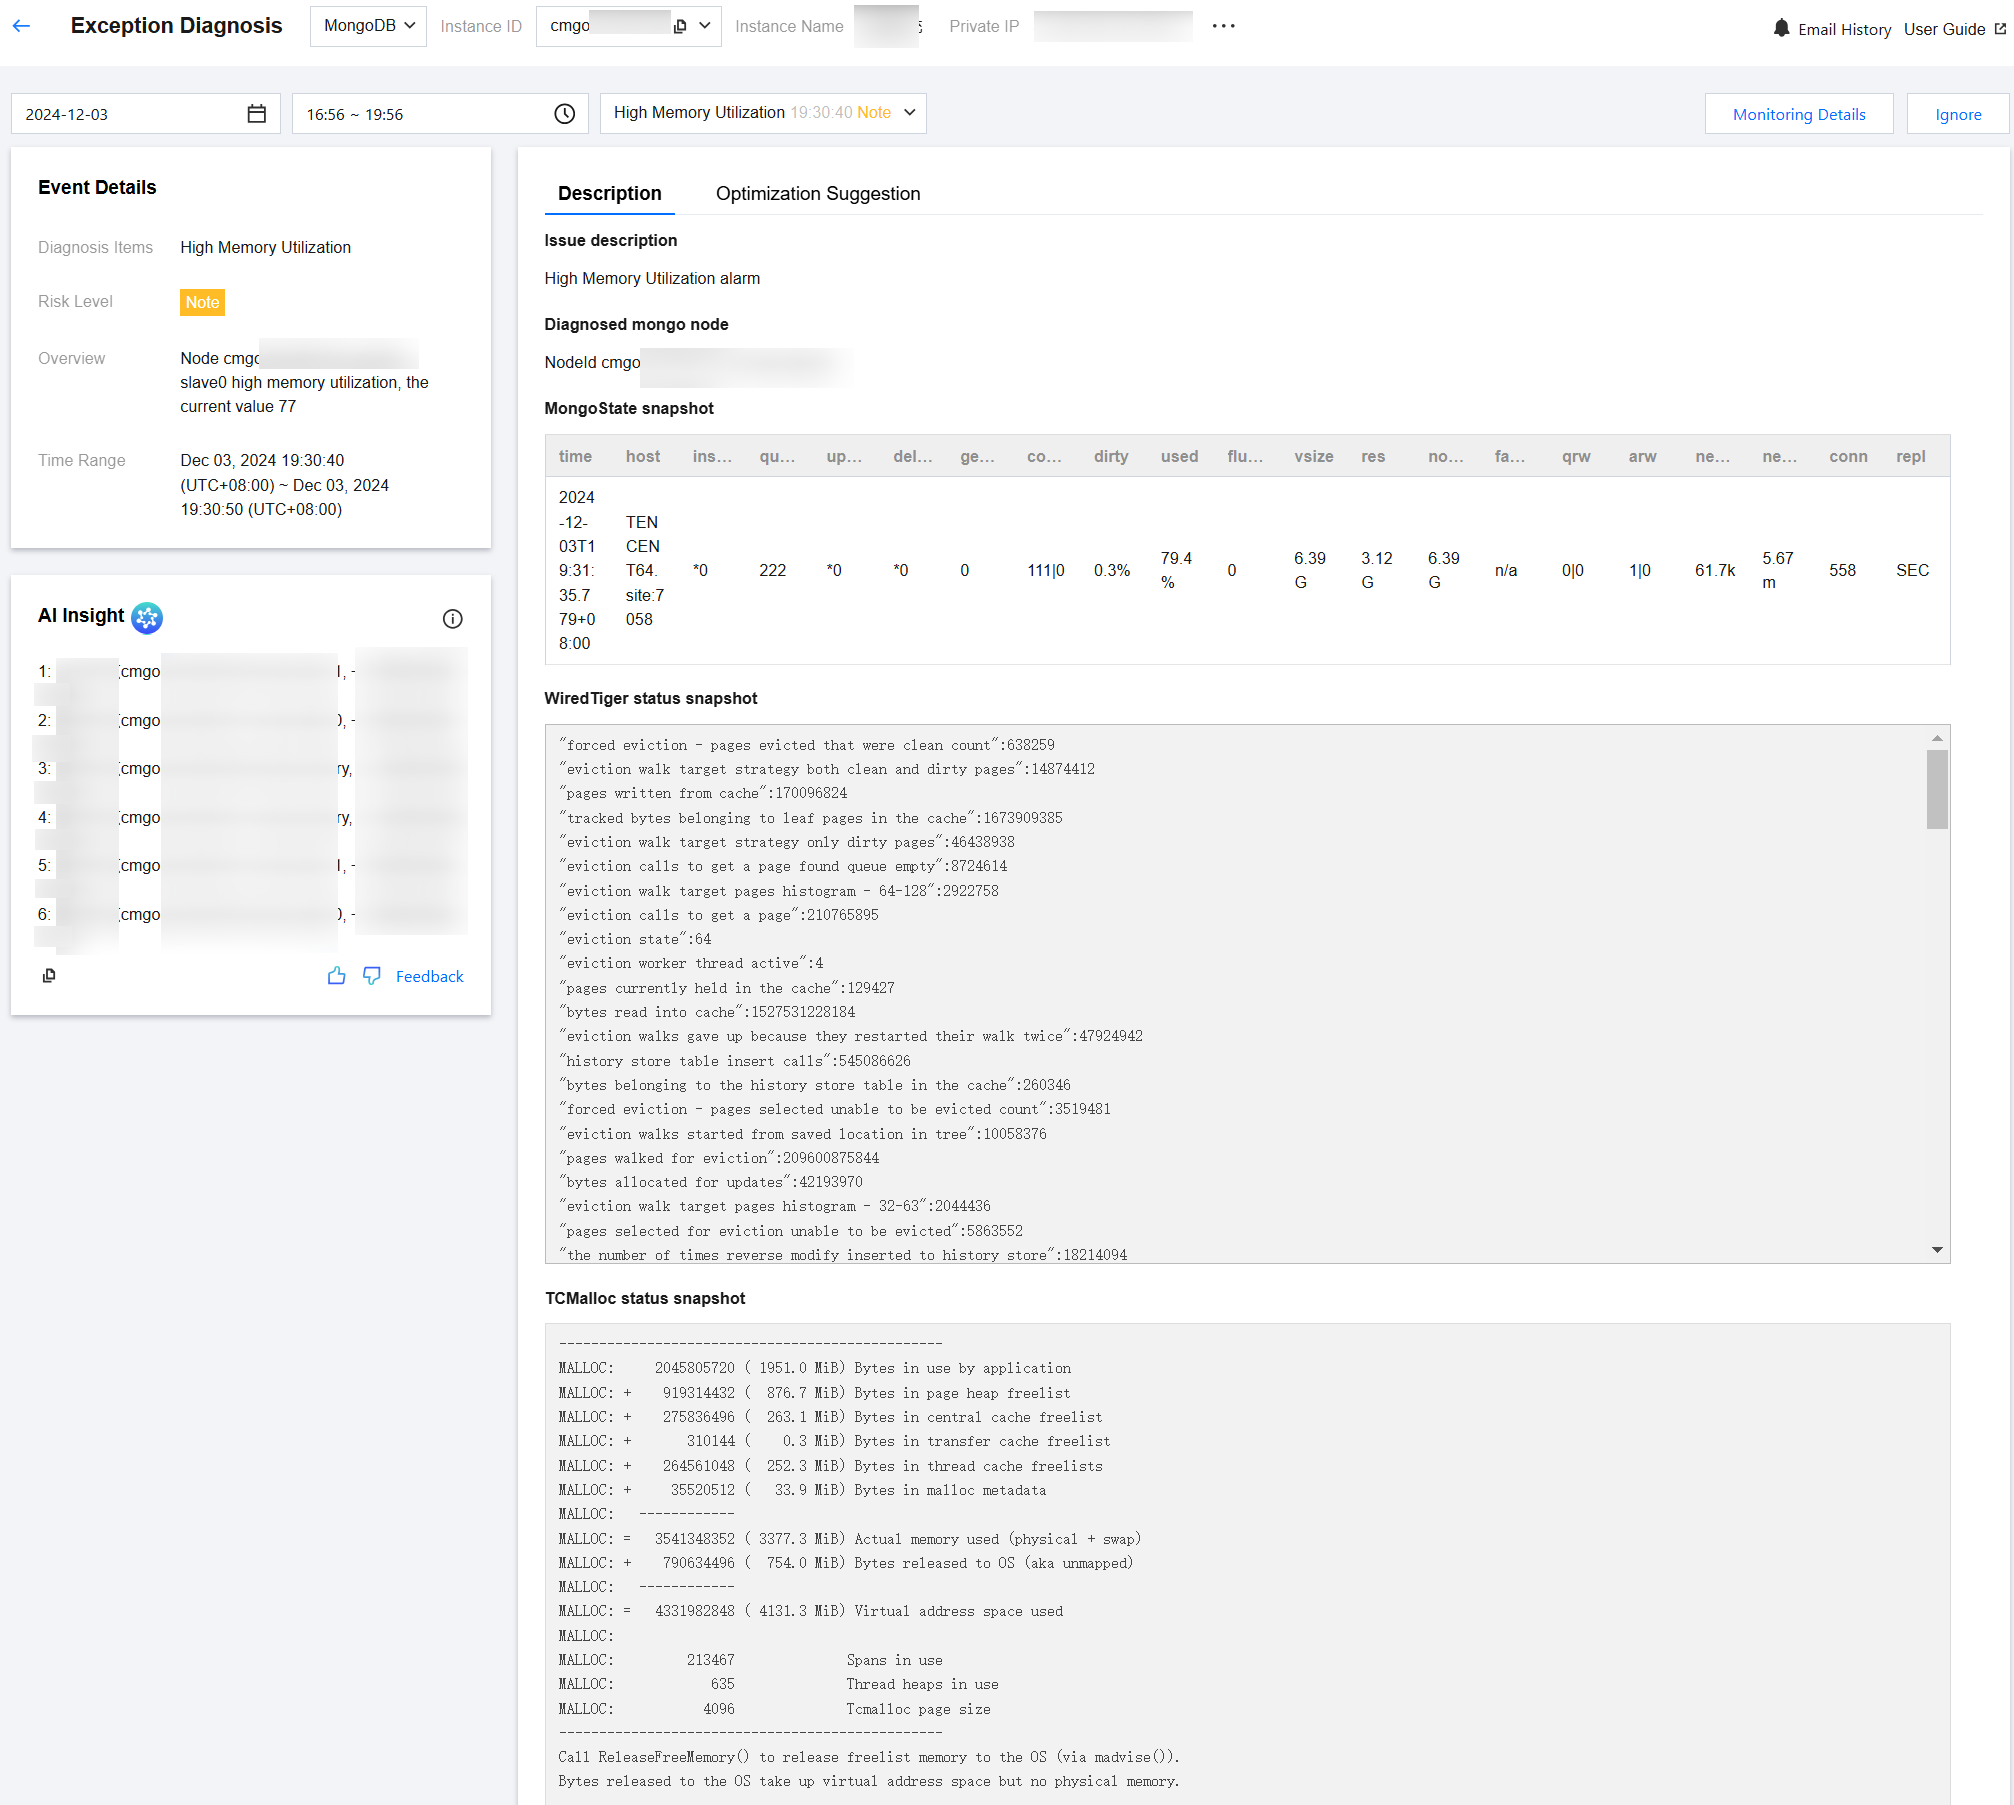The width and height of the screenshot is (2014, 1805).
Task: Click the back arrow icon
Action: [22, 26]
